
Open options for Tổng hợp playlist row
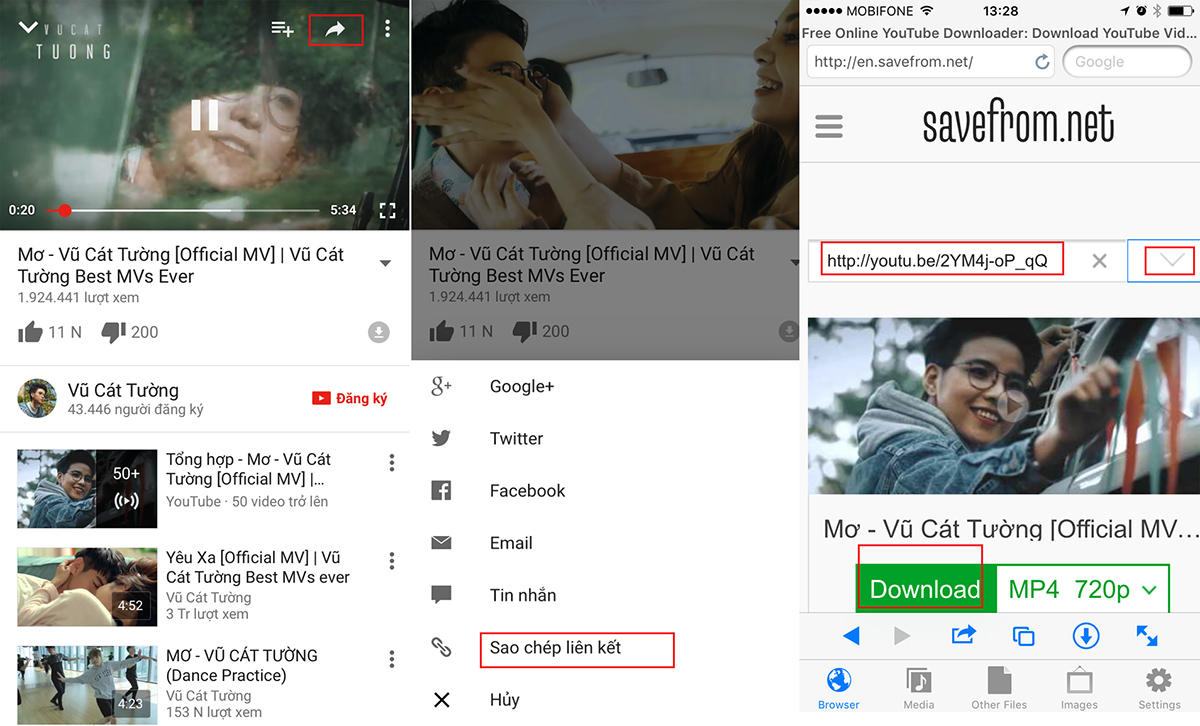point(392,463)
